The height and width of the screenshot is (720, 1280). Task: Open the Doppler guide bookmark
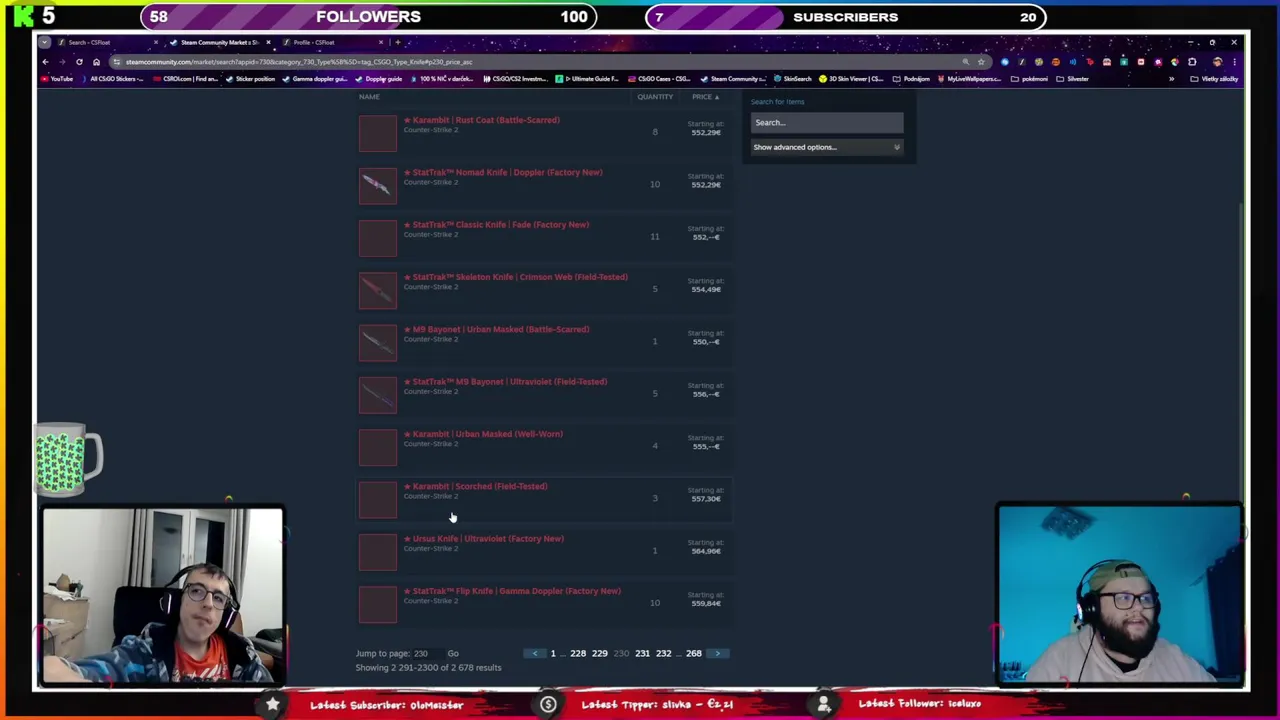[x=380, y=79]
